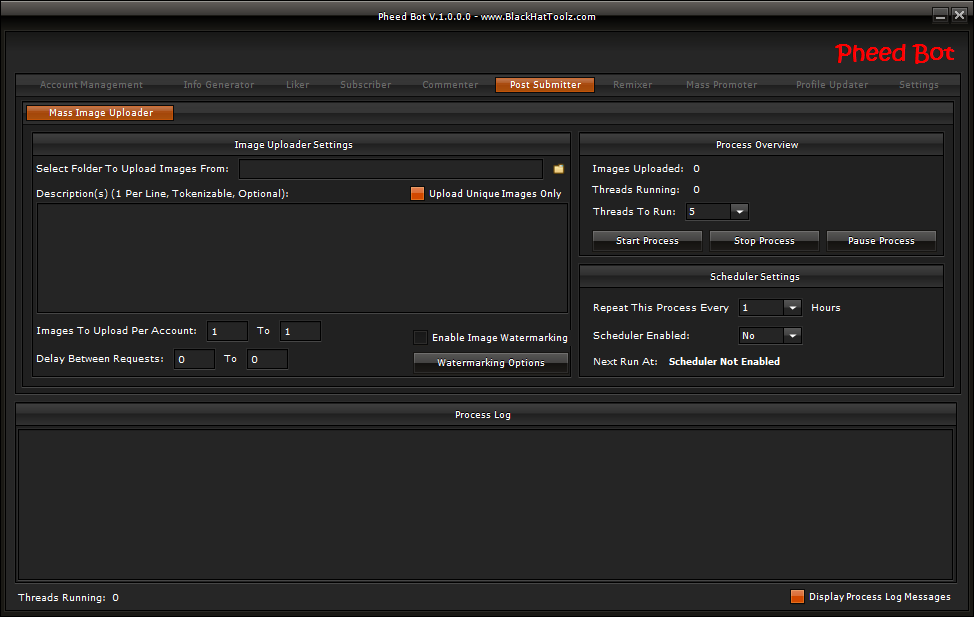The image size is (974, 617).
Task: Toggle Display Process Log Messages checkbox
Action: tap(797, 596)
